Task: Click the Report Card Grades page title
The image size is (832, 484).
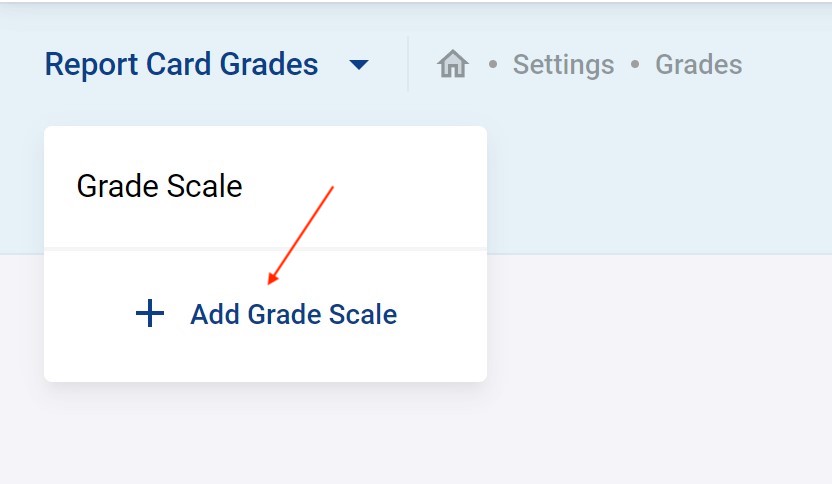Action: [181, 65]
